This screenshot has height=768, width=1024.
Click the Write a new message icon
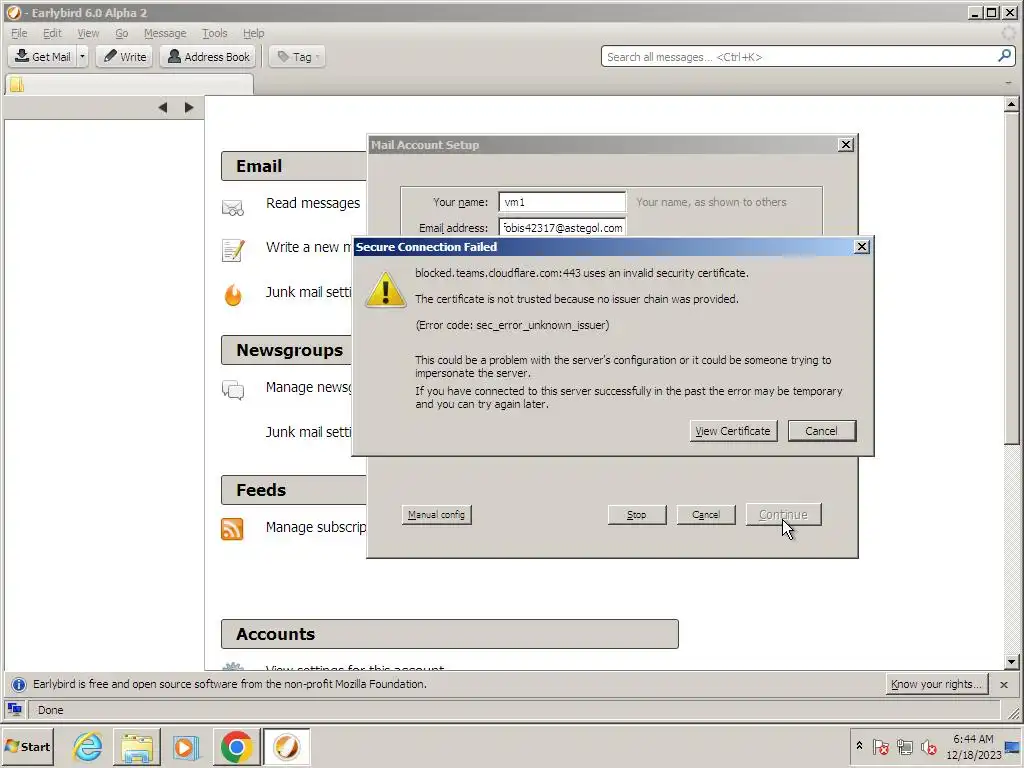click(x=233, y=250)
